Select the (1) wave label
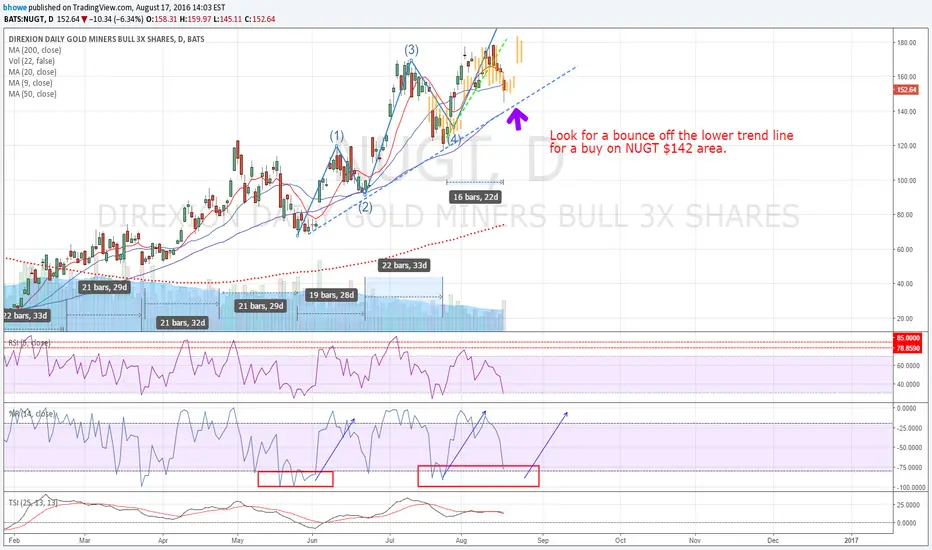 (337, 136)
